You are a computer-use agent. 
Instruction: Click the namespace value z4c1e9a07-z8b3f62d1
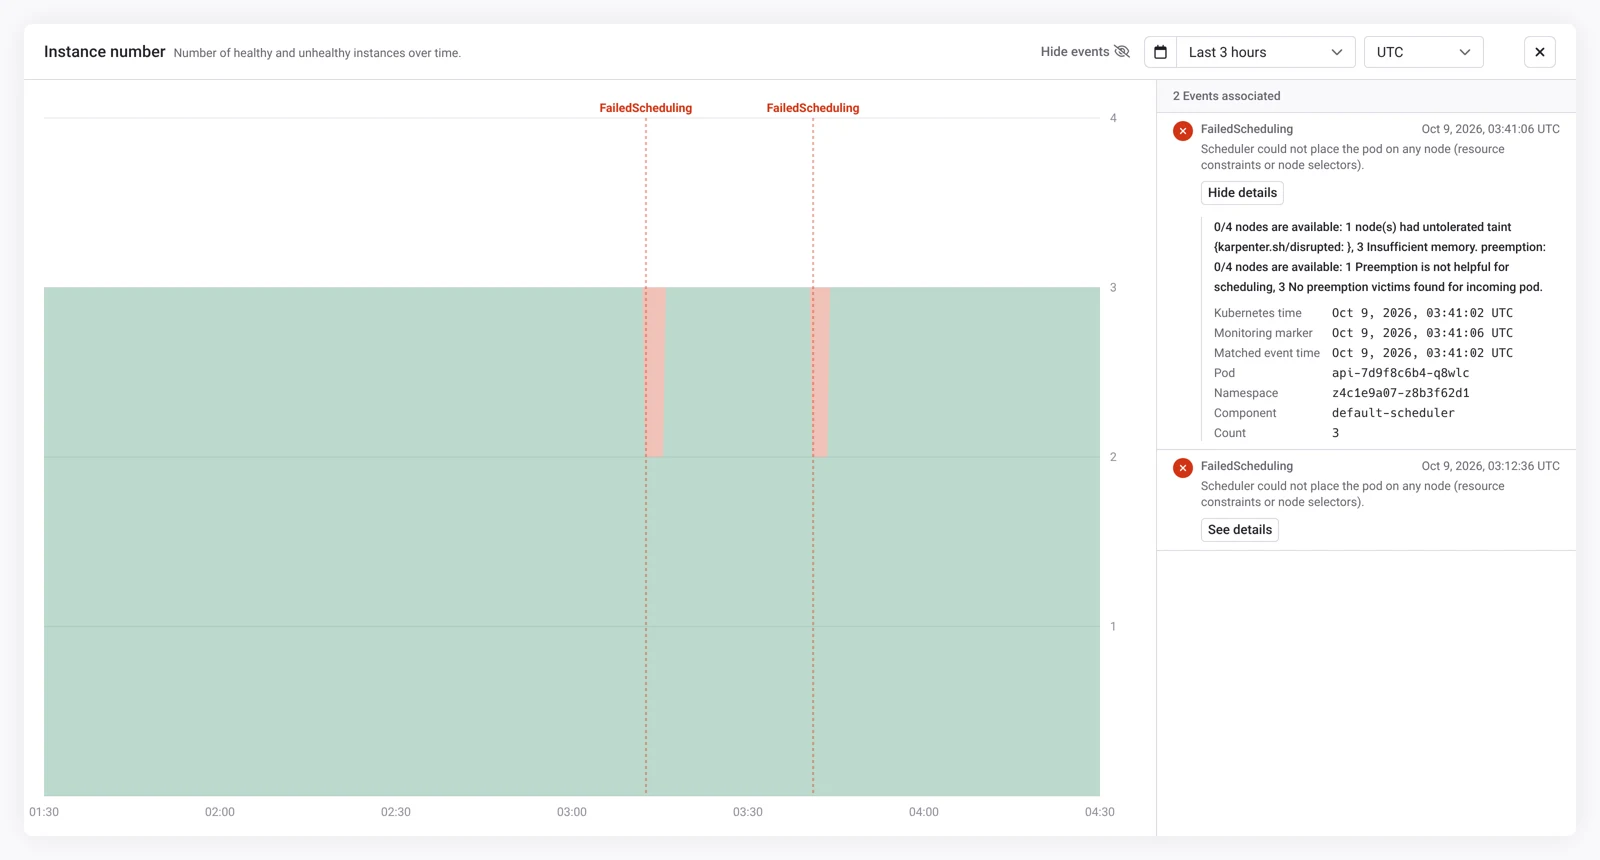coord(1400,393)
